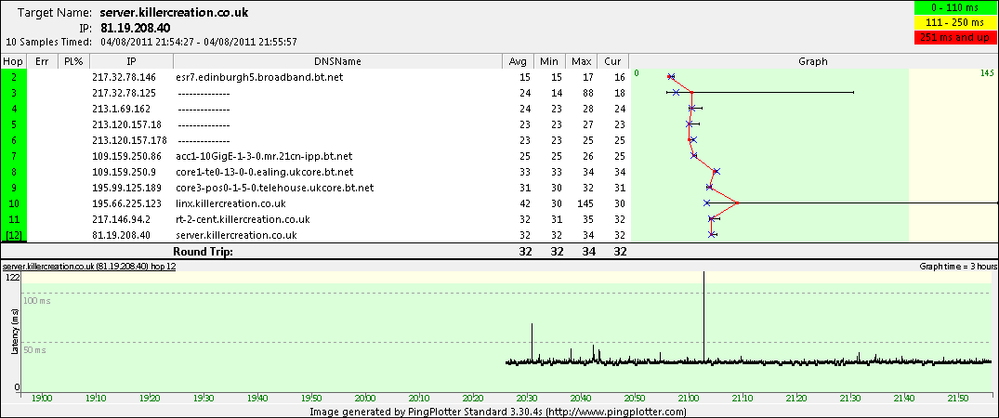Click IP address 217.32.78.146
The height and width of the screenshot is (418, 999).
pos(123,77)
